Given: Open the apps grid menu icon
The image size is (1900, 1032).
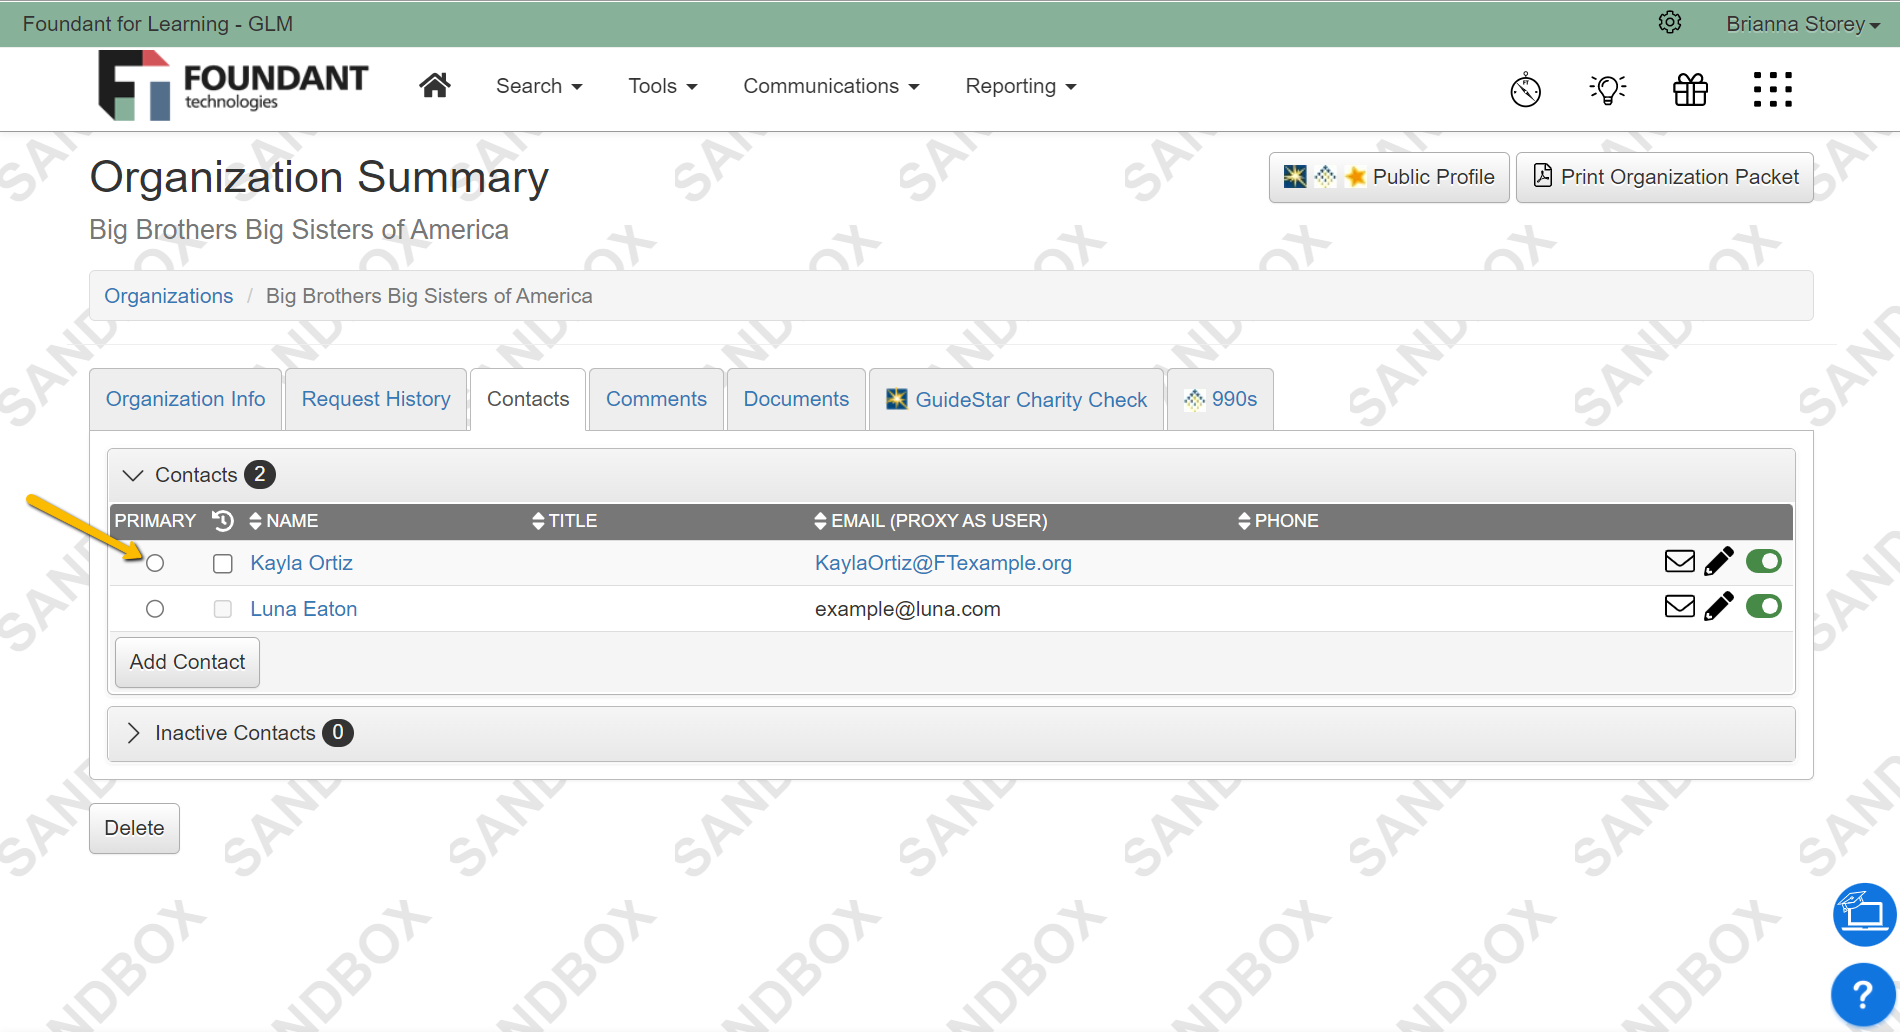Looking at the screenshot, I should (1772, 89).
